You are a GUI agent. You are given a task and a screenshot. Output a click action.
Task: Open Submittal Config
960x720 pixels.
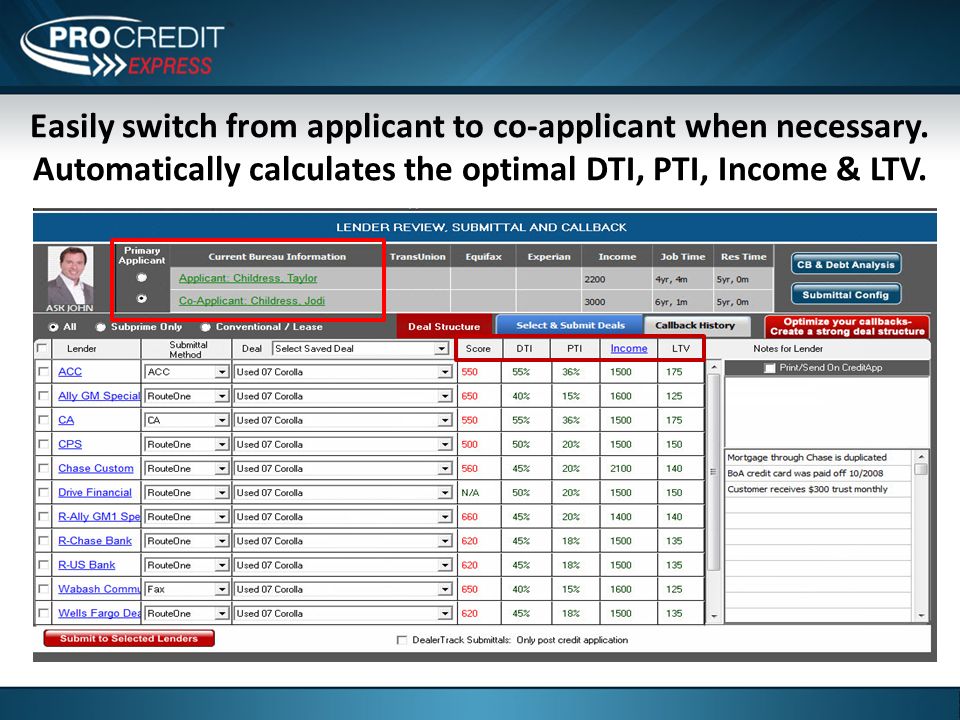[x=846, y=294]
